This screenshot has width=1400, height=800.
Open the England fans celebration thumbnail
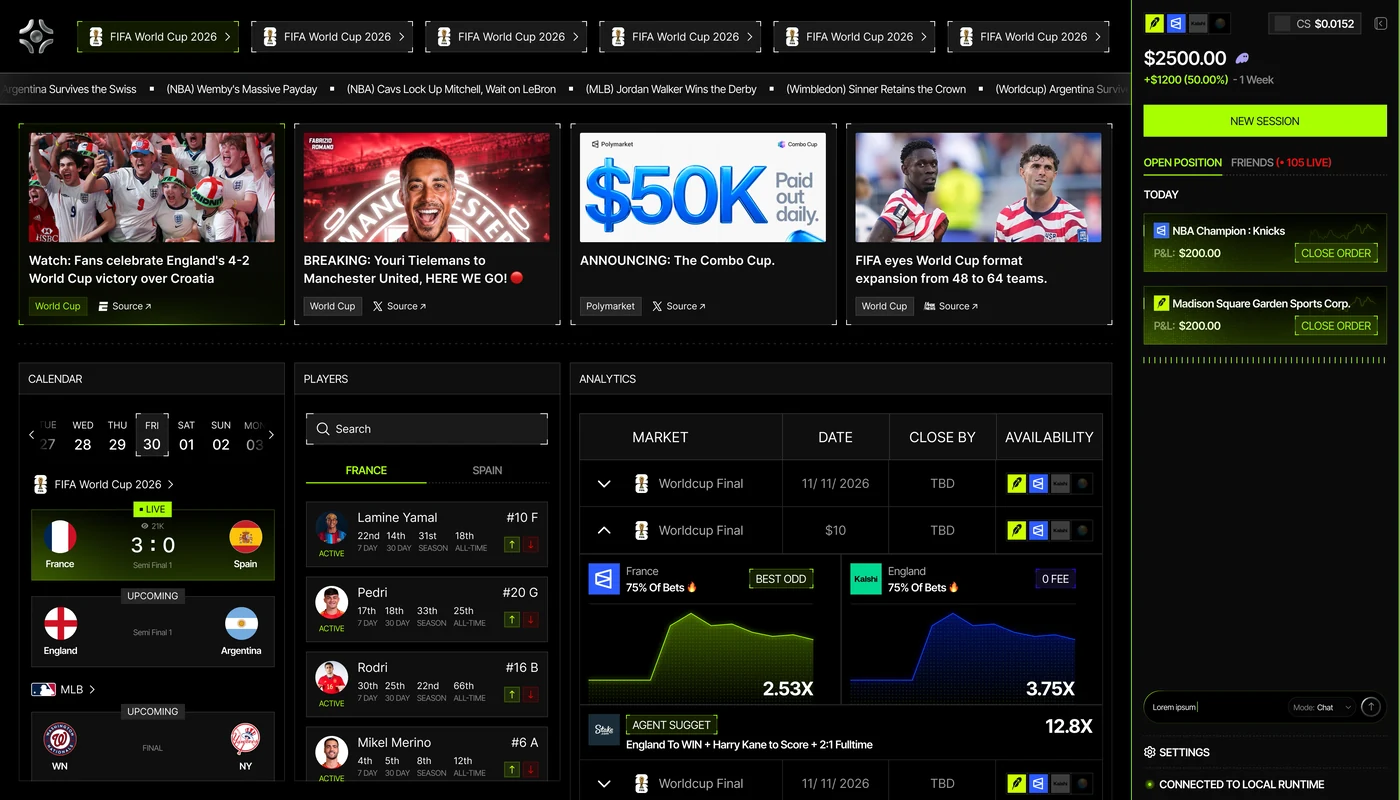152,188
